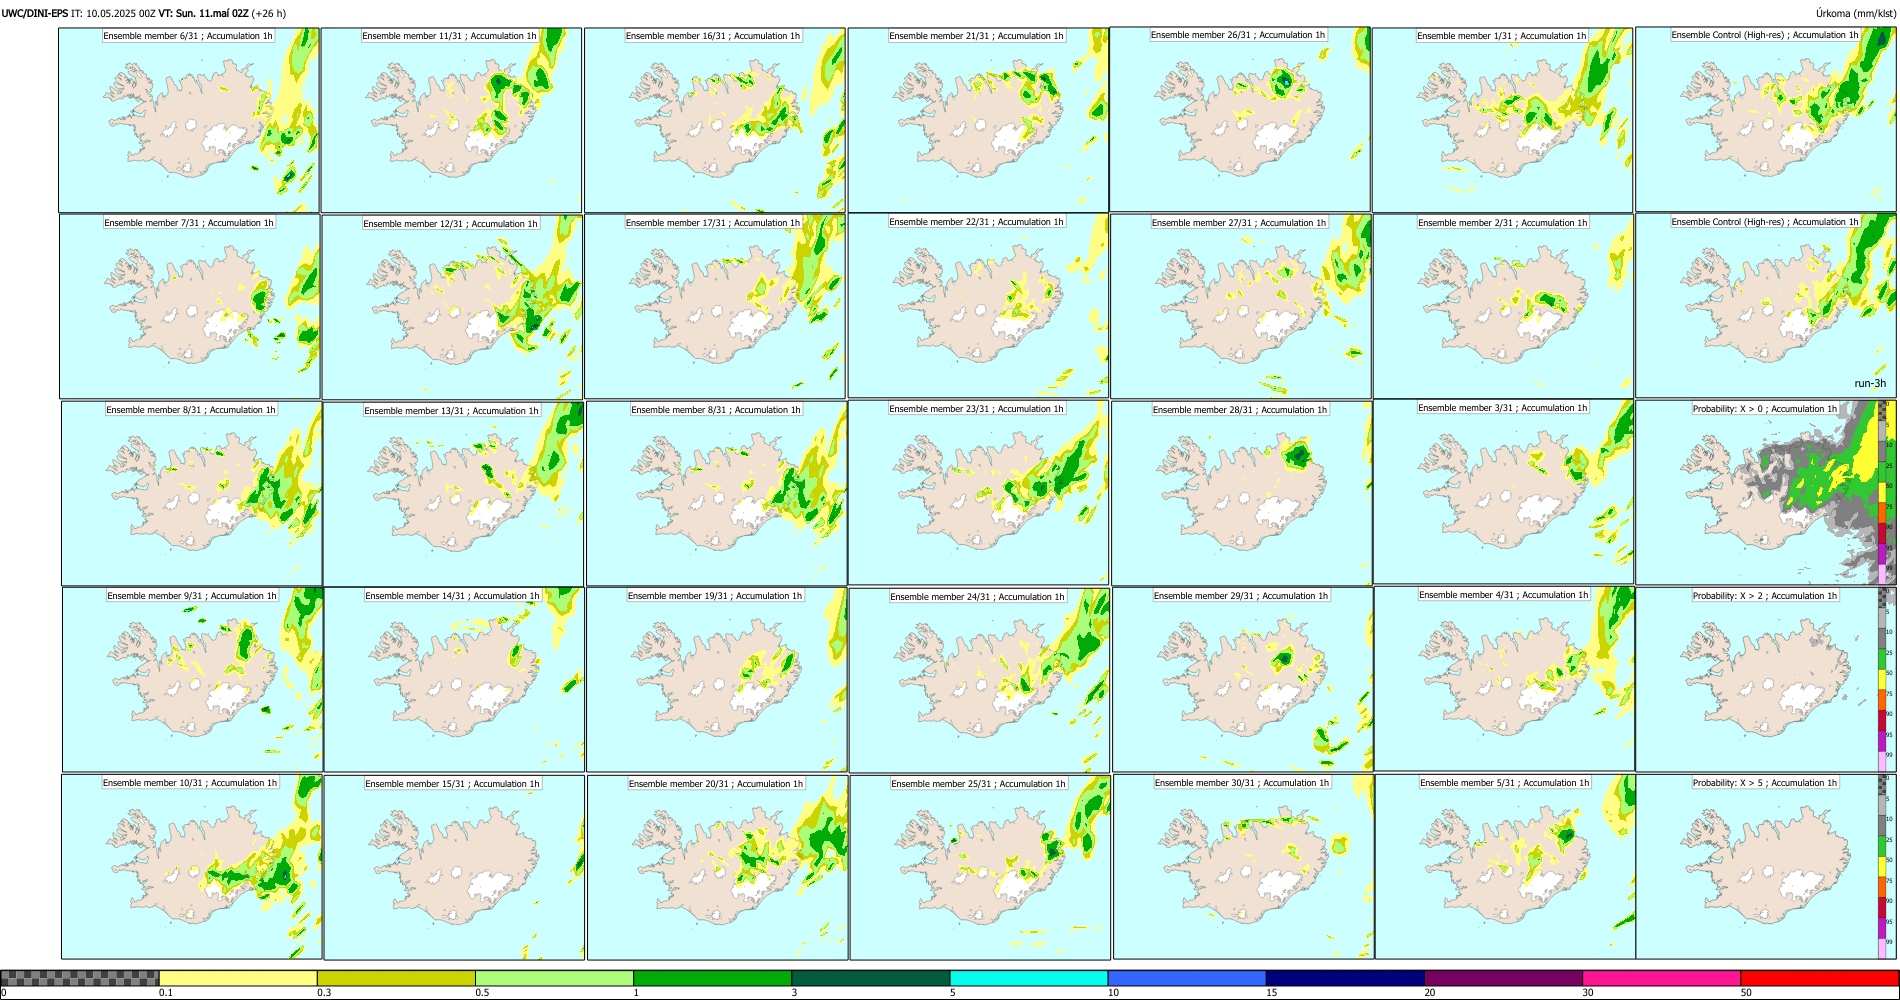
Task: Click the pink 30–50 legend swatch
Action: [x=1661, y=978]
